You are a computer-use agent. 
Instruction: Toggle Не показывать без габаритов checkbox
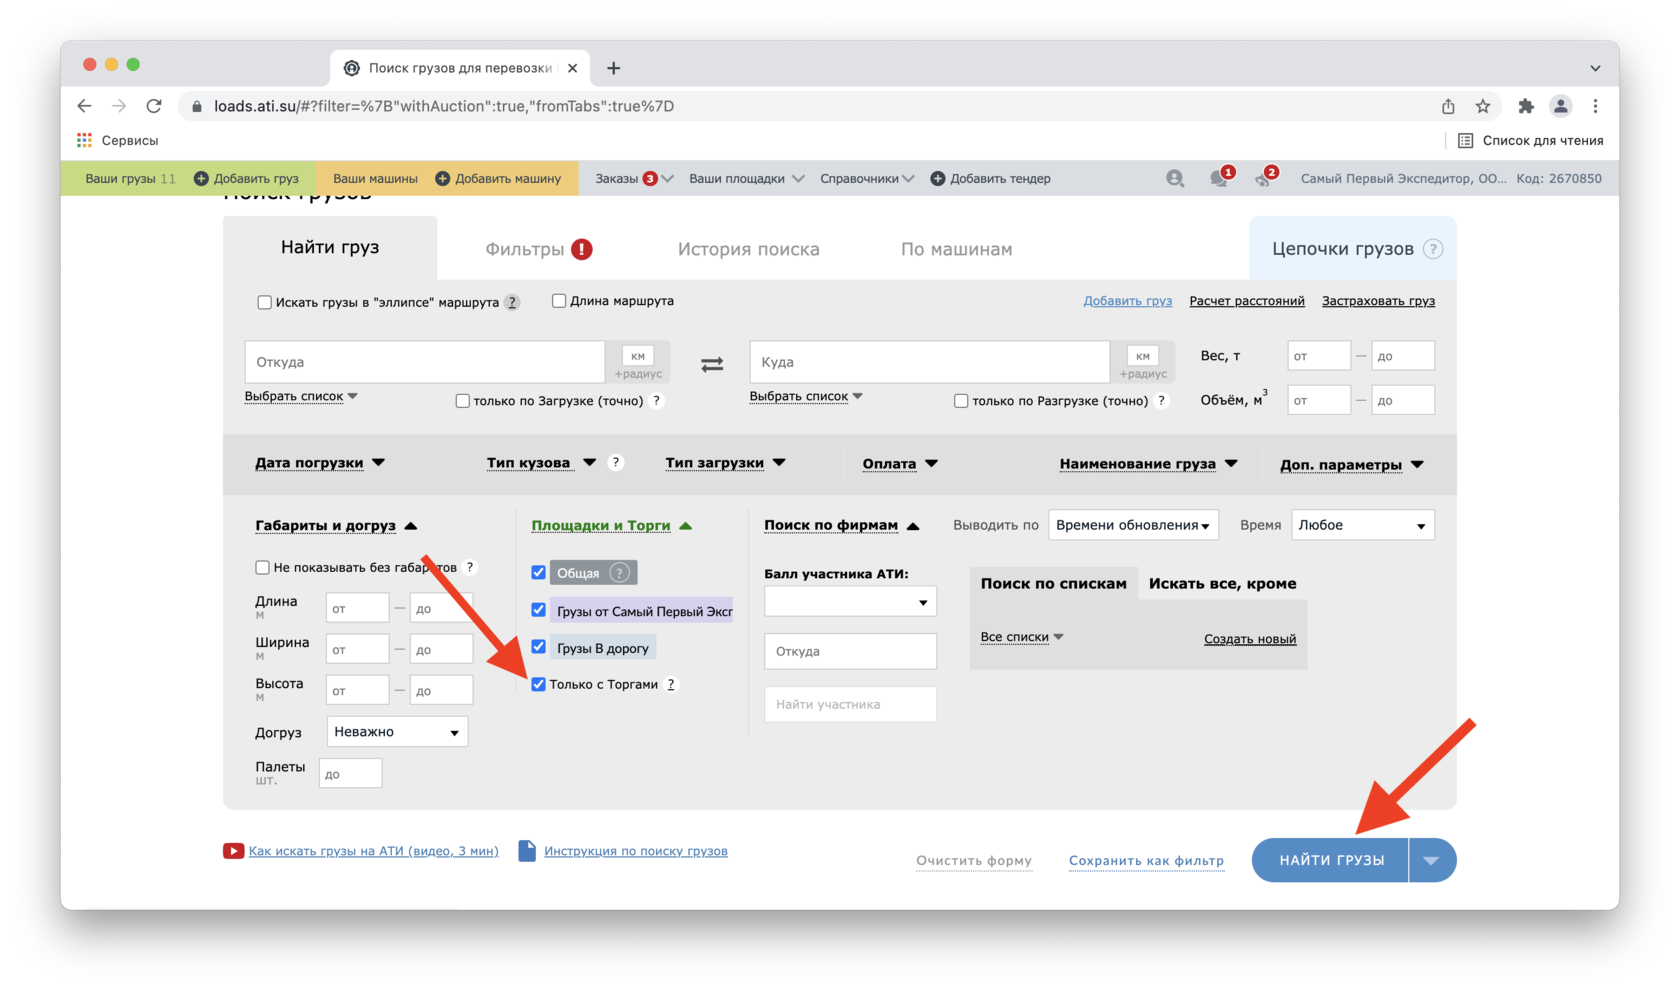(x=262, y=567)
